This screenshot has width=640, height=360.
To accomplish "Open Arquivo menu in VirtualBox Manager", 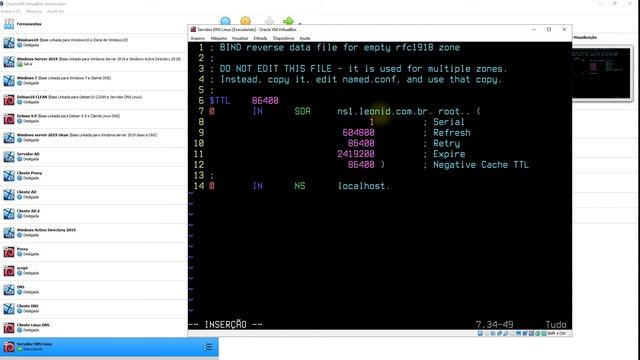I will (11, 11).
